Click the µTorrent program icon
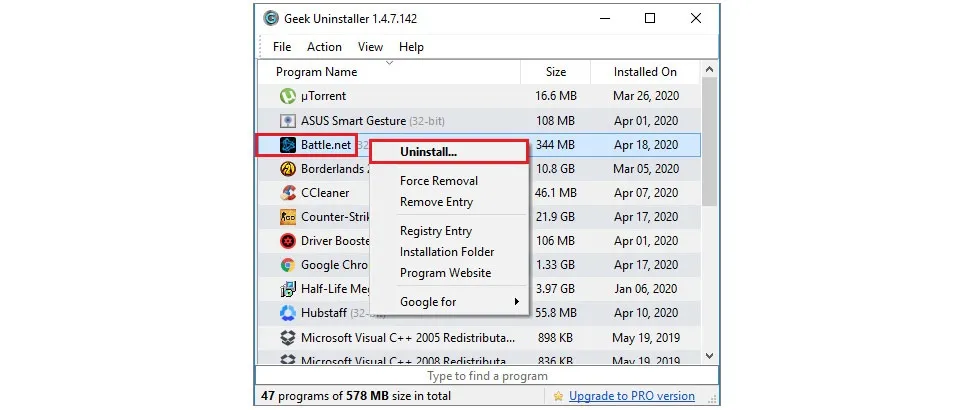975x410 pixels. 287,96
